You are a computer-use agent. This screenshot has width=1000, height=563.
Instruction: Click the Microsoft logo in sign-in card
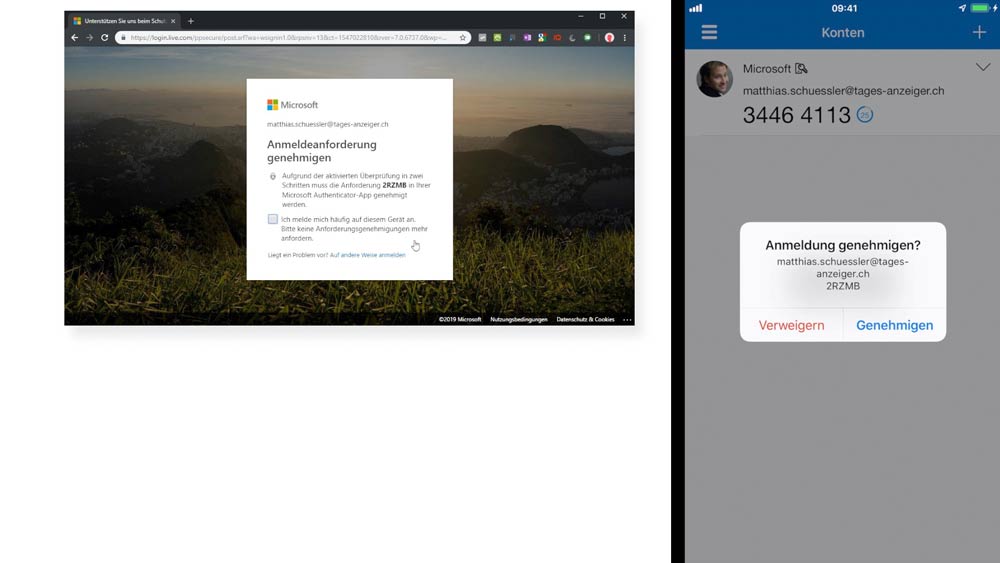point(292,105)
